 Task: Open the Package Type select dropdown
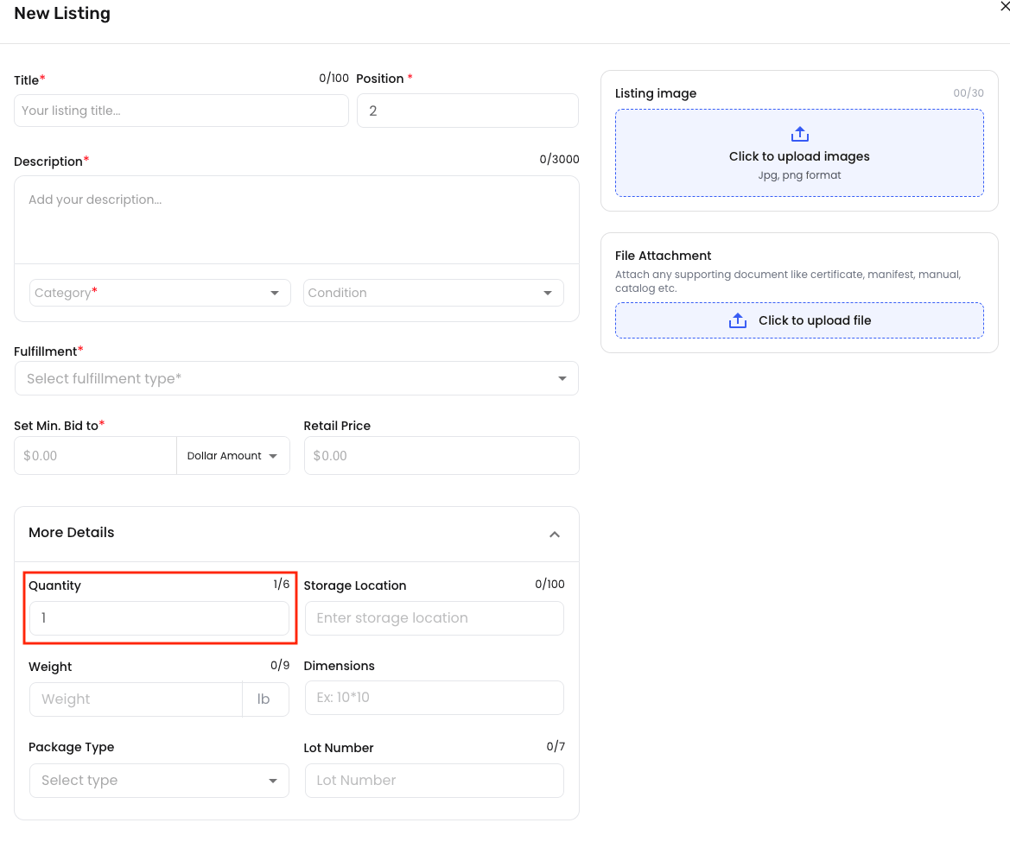click(159, 780)
